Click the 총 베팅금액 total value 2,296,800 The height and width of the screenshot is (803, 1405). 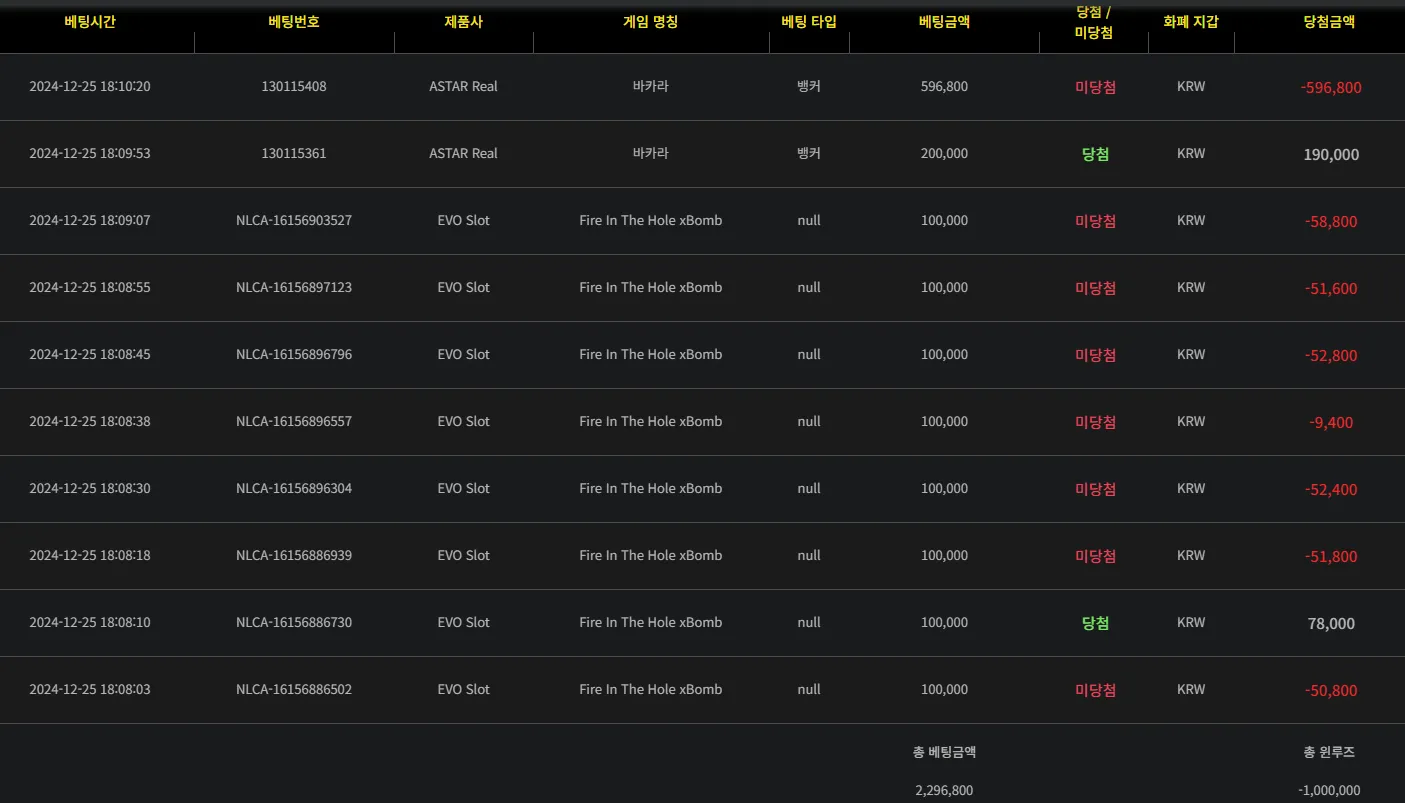click(944, 790)
